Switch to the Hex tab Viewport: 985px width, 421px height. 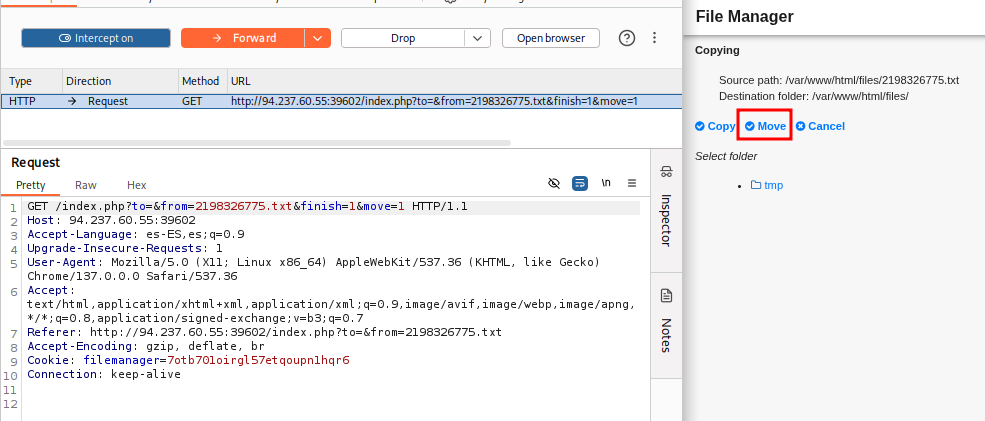tap(137, 185)
